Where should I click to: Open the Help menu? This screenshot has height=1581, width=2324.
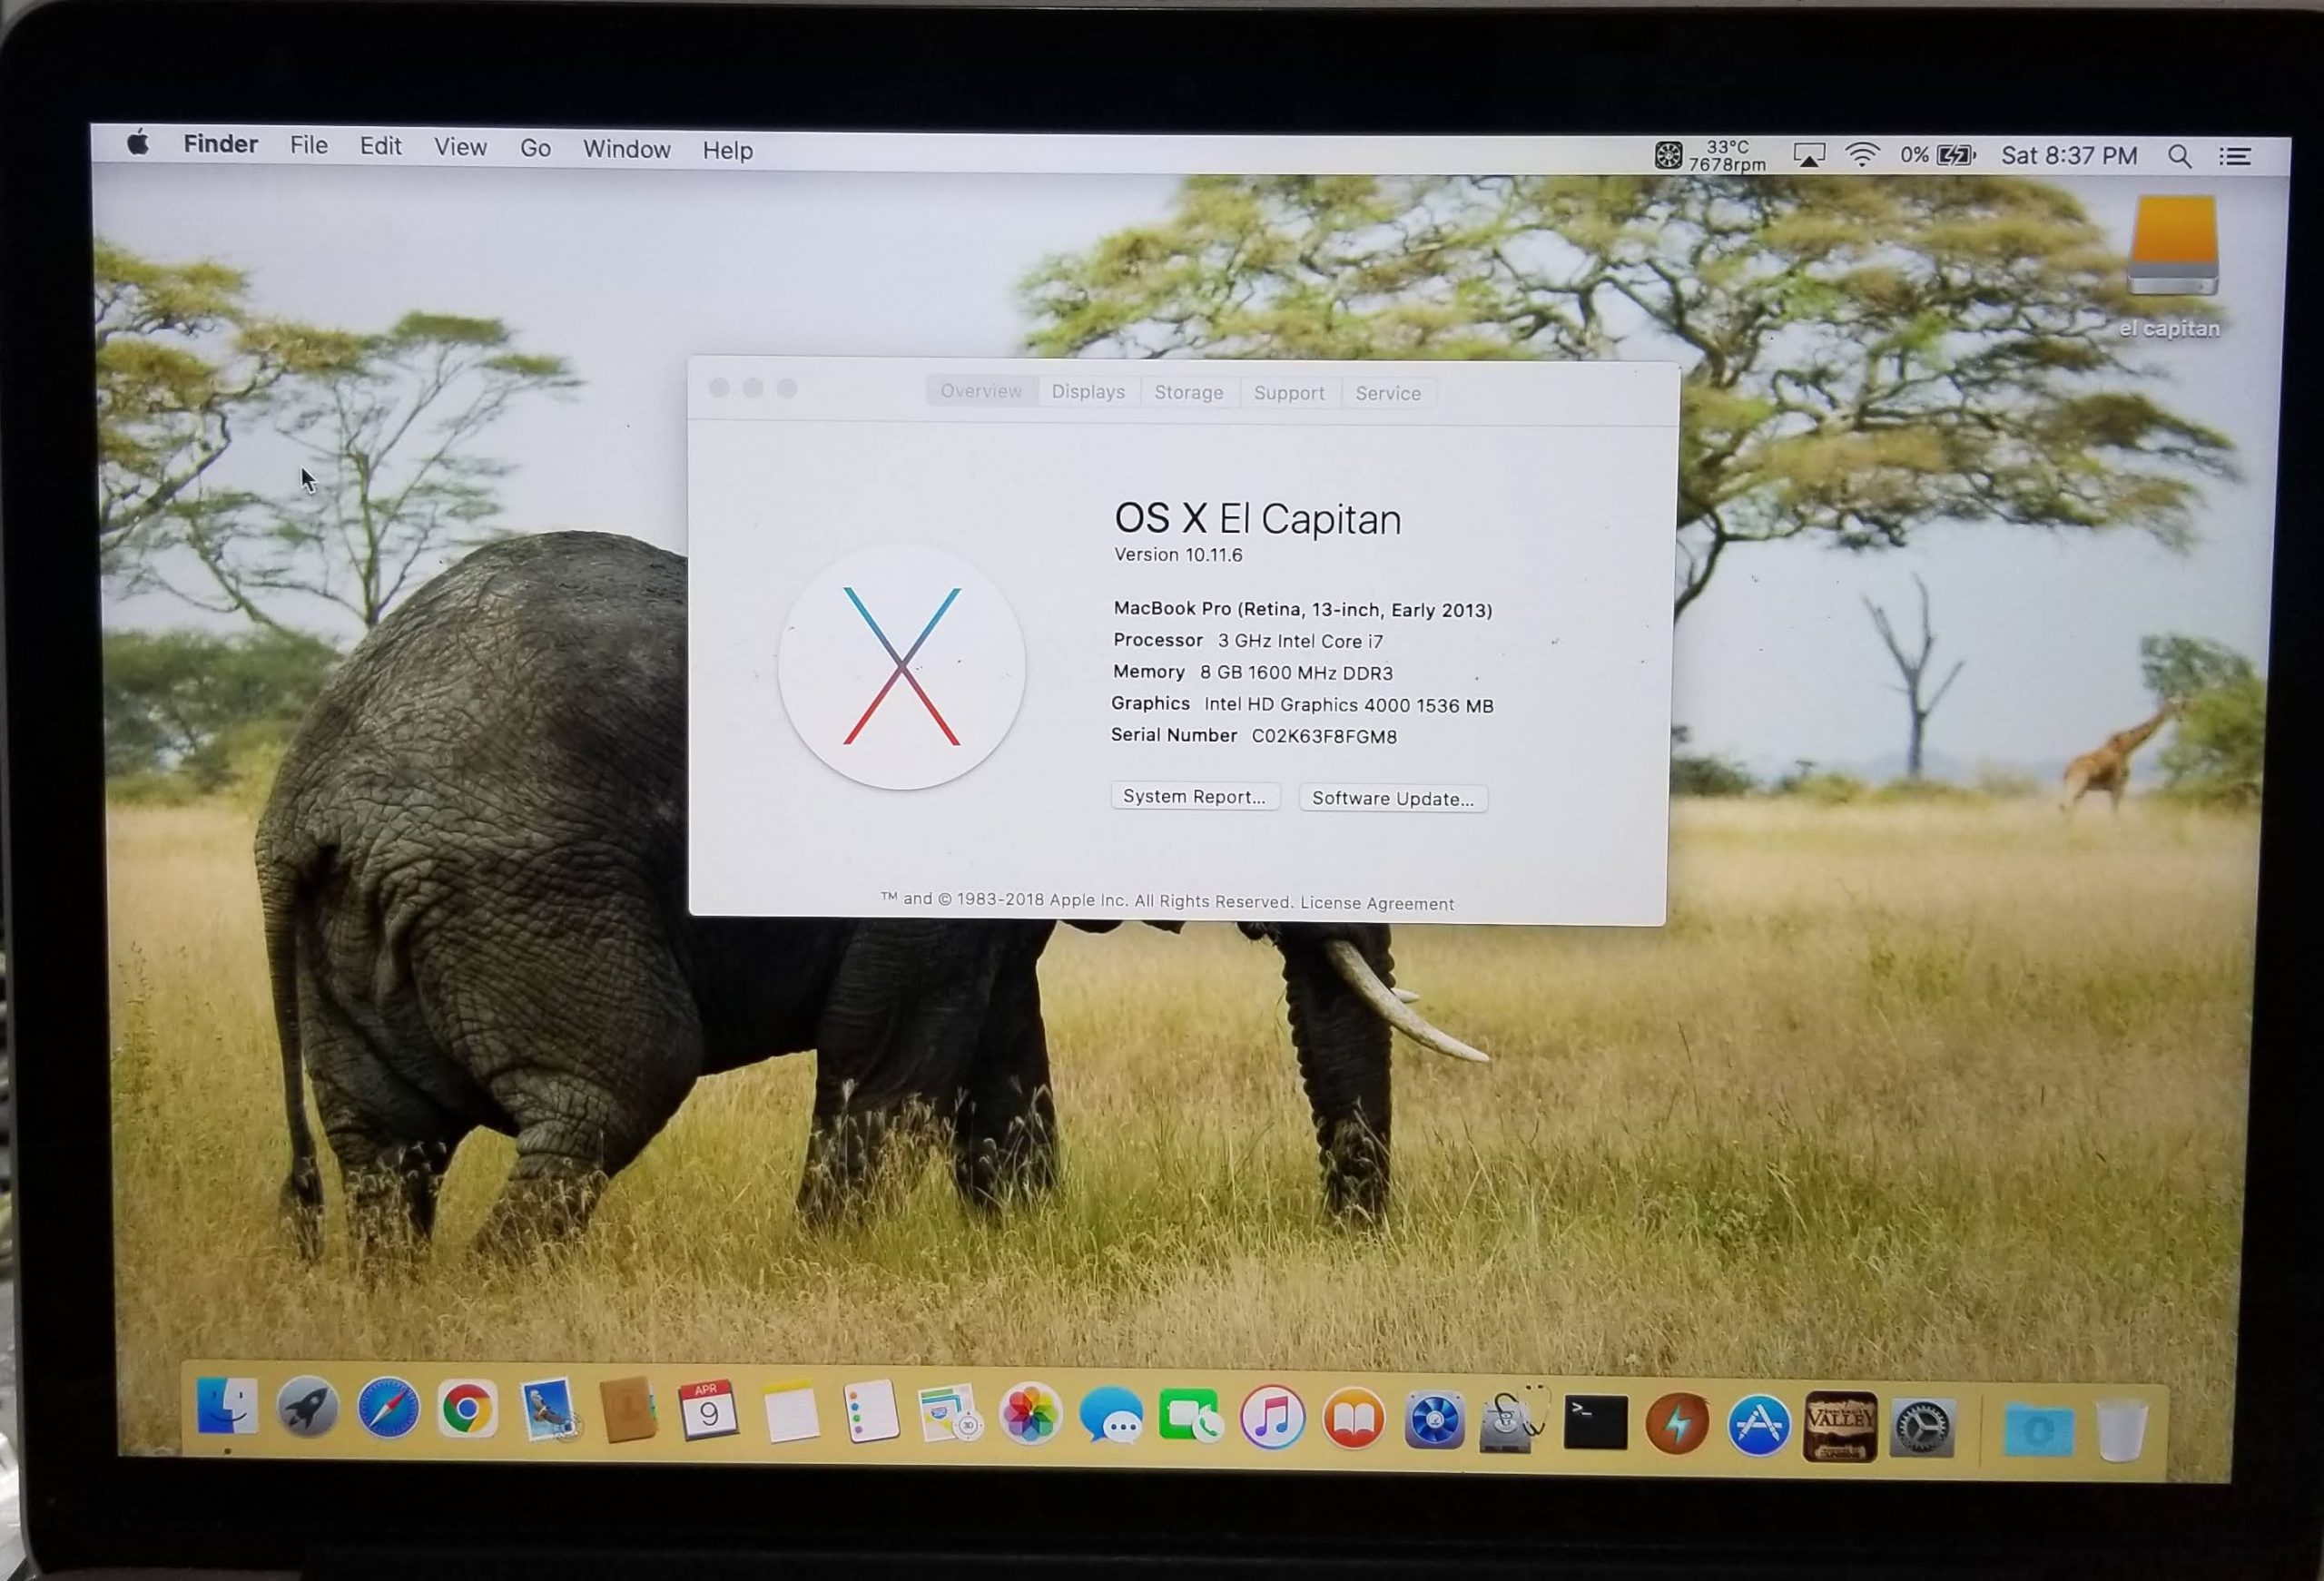pyautogui.click(x=727, y=150)
